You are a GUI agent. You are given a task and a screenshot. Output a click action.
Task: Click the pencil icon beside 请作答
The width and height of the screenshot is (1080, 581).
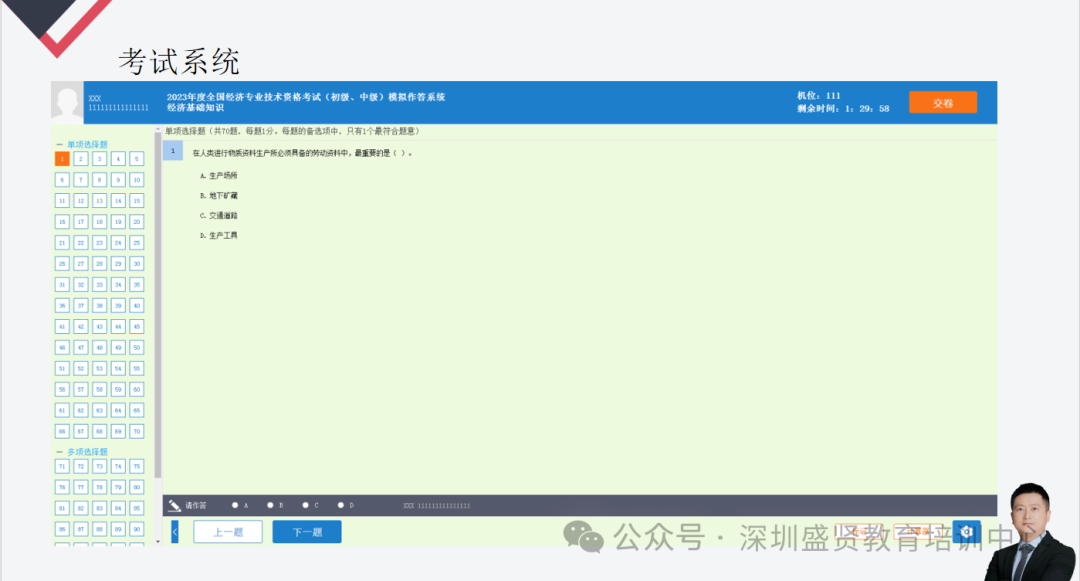point(175,506)
